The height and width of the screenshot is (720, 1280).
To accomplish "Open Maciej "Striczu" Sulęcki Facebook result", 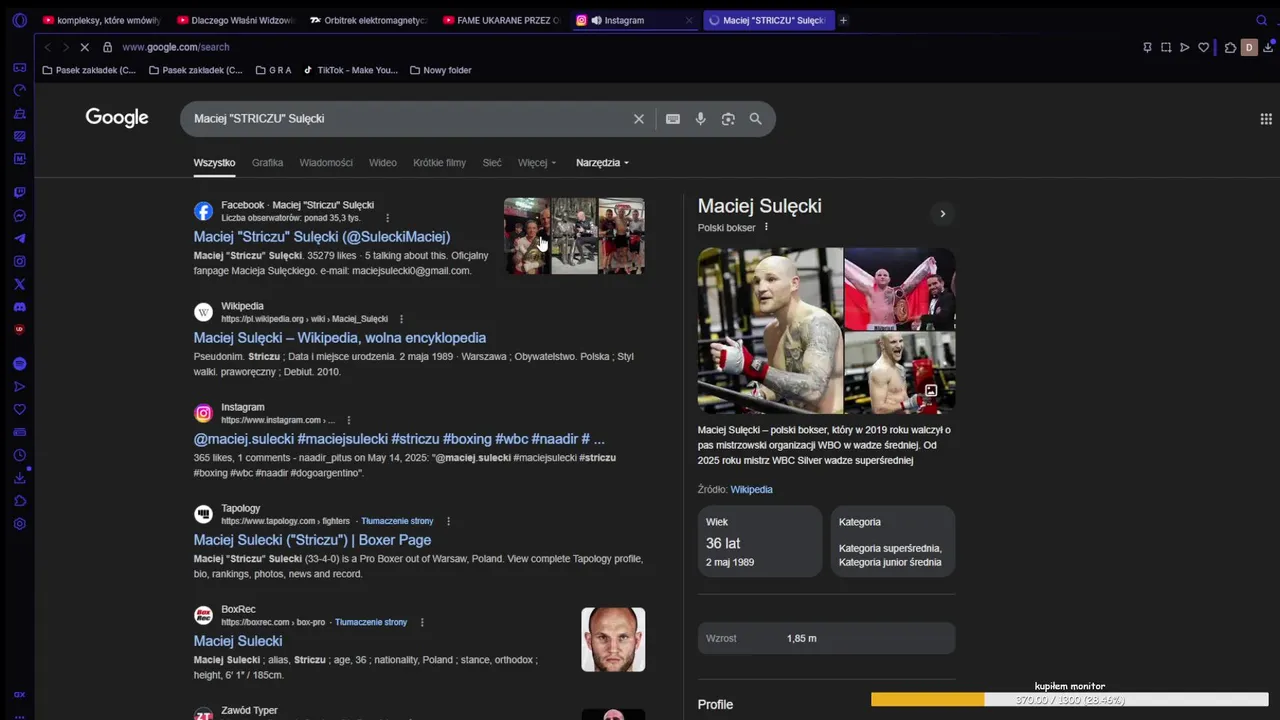I will pyautogui.click(x=322, y=237).
